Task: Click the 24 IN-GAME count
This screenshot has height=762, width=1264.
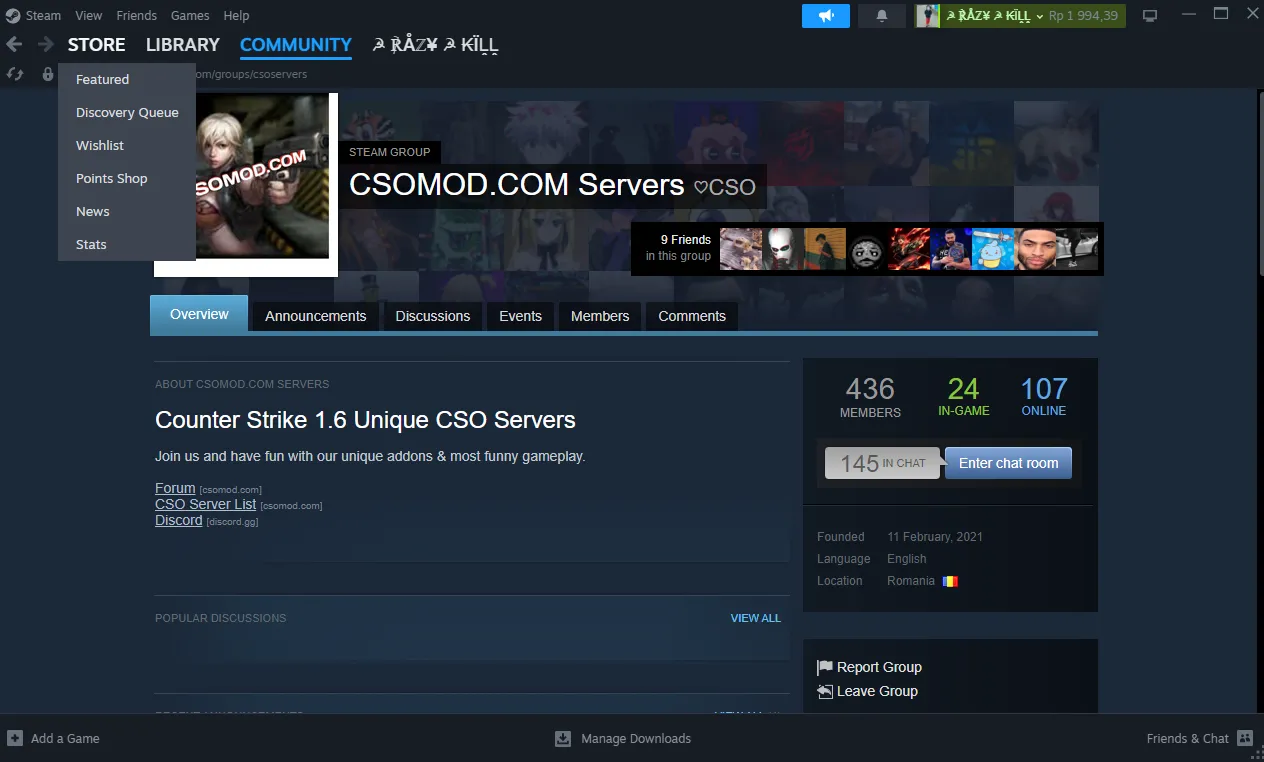Action: coord(964,396)
